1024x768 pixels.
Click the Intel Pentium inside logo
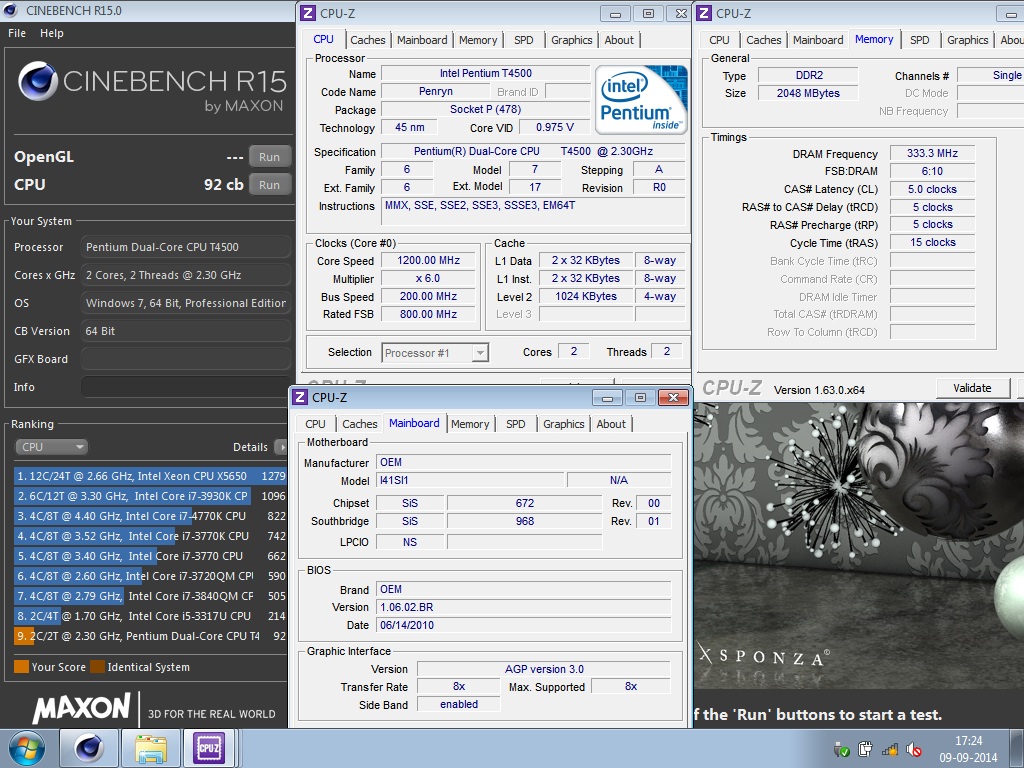(641, 99)
